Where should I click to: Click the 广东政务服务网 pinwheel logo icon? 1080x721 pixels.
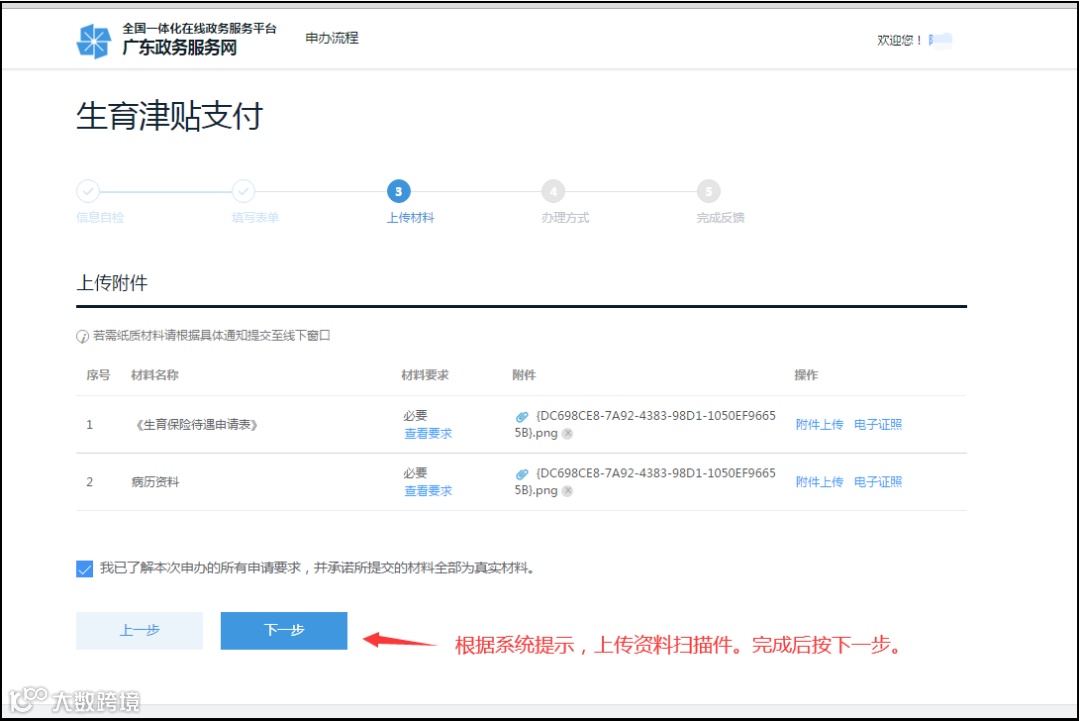click(x=94, y=41)
